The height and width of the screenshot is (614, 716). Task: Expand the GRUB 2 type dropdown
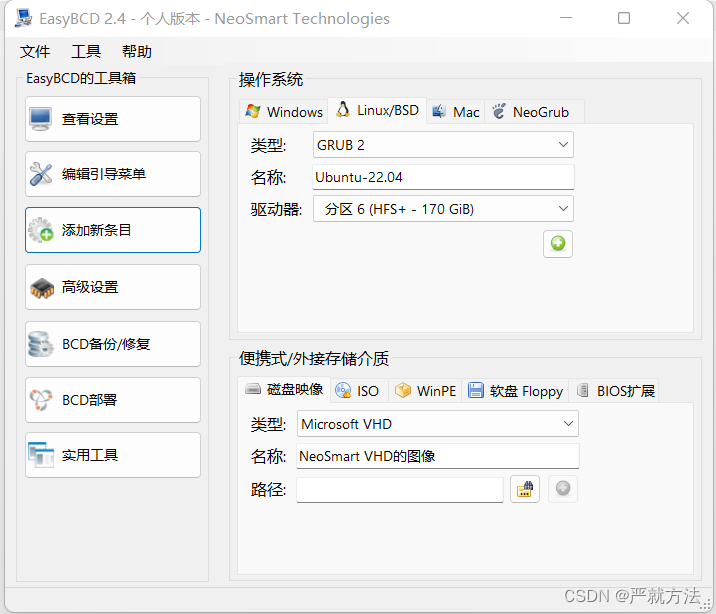[x=443, y=145]
